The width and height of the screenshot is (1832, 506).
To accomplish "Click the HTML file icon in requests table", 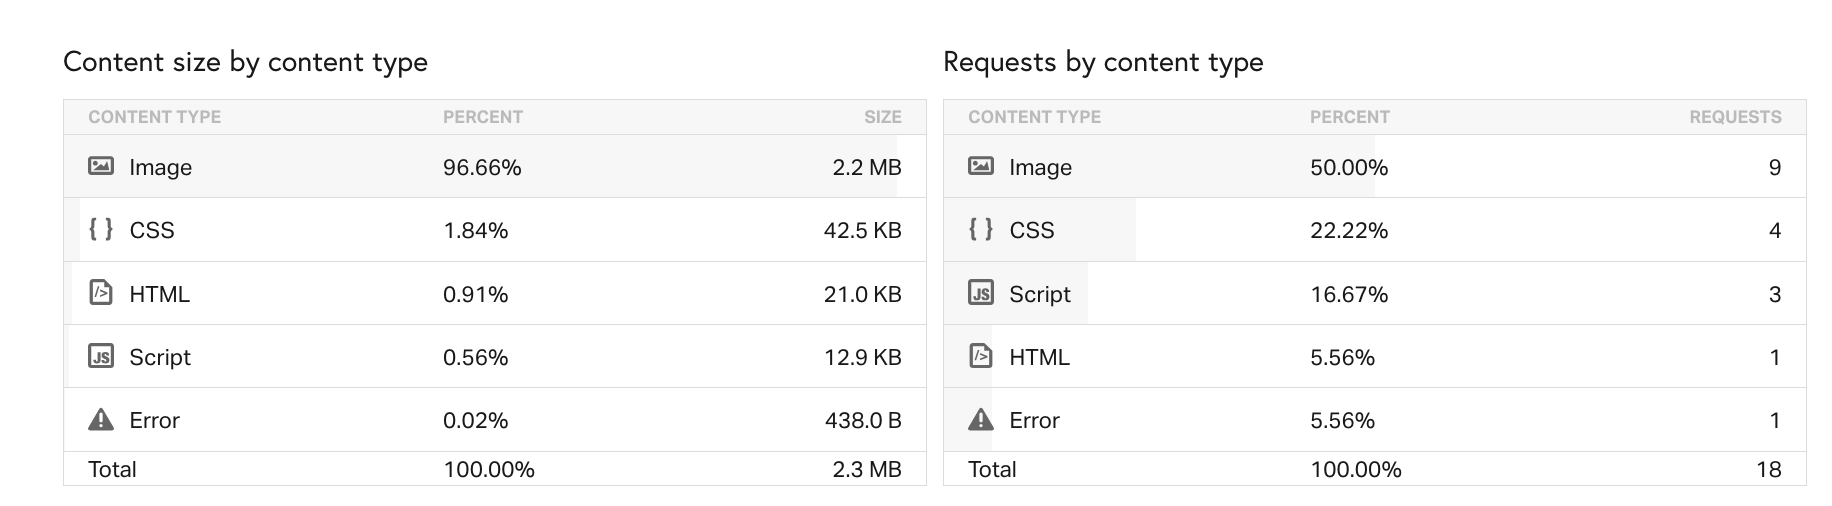I will (x=981, y=356).
